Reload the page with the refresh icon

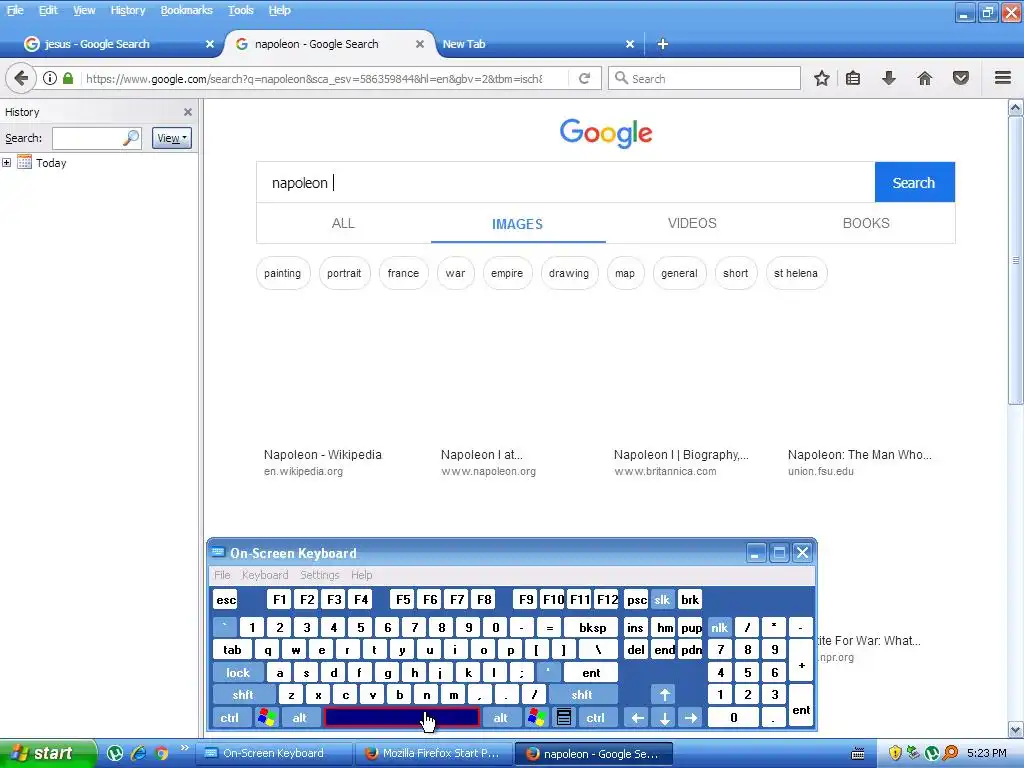point(584,78)
